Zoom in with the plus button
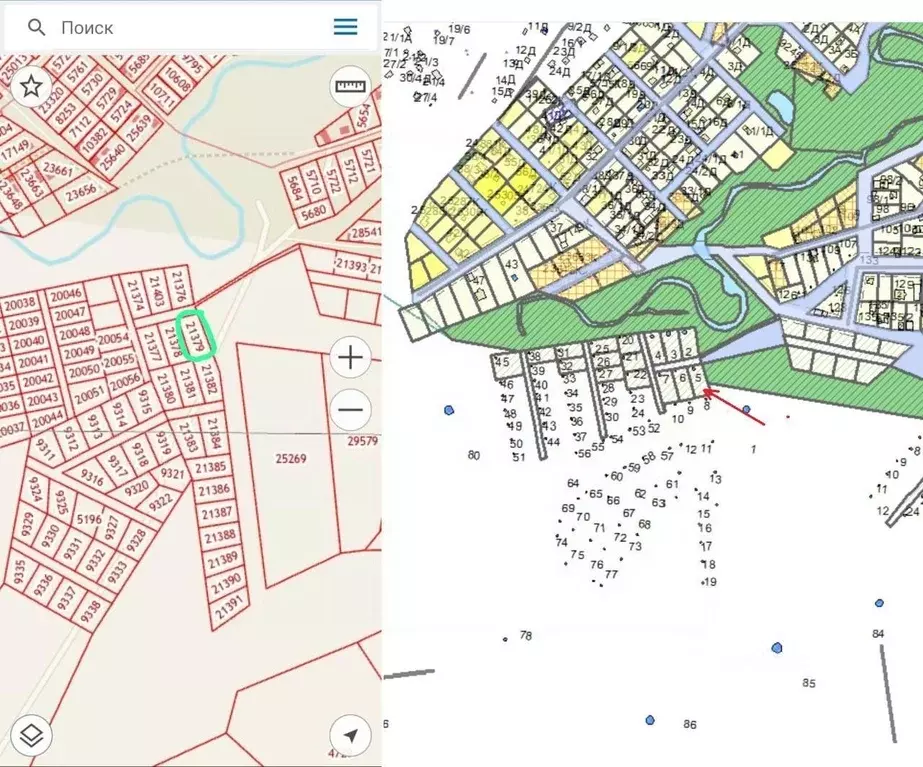Screen dimensions: 923x767 [350, 357]
